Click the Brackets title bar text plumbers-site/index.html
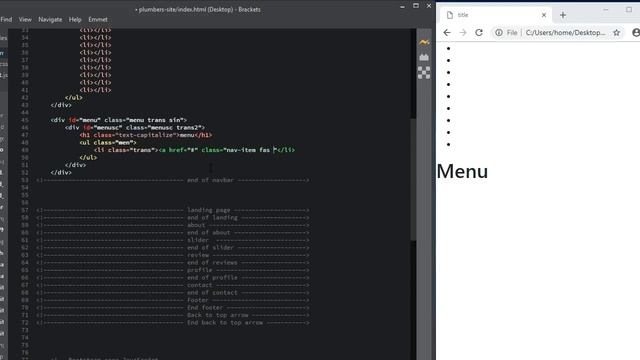The image size is (640, 360). click(x=198, y=9)
